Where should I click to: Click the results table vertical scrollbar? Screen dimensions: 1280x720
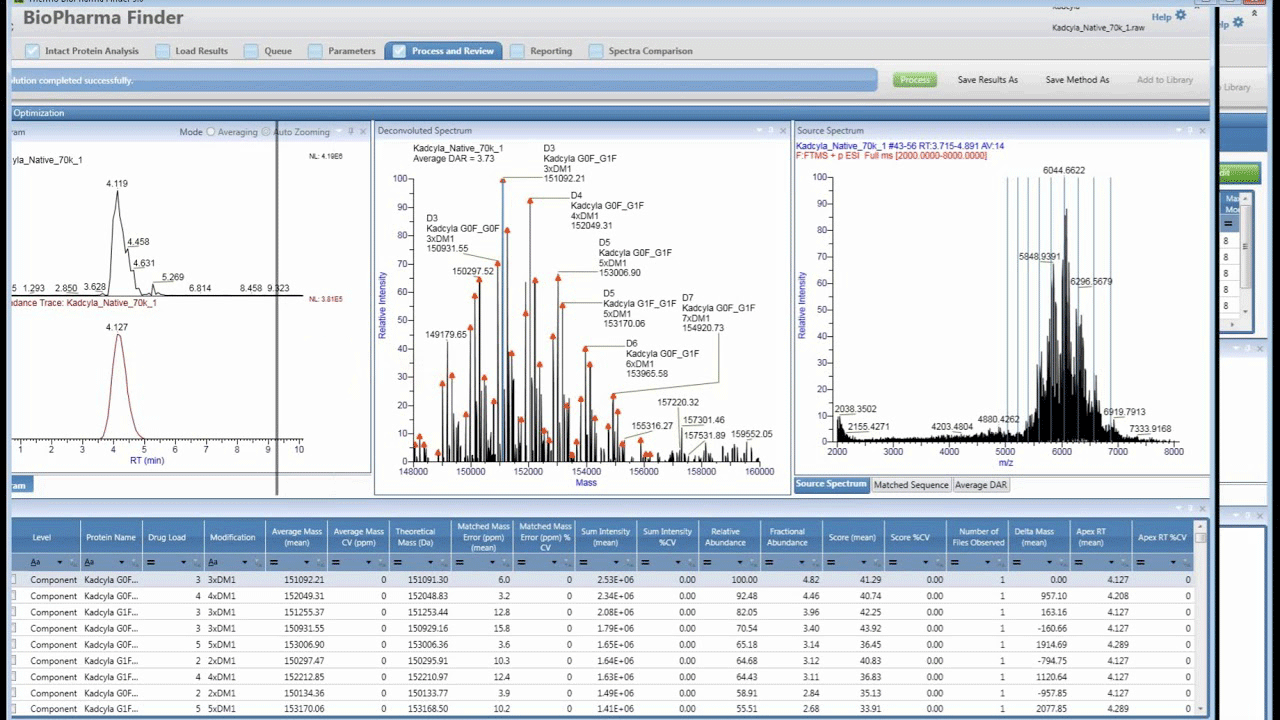pos(1201,620)
